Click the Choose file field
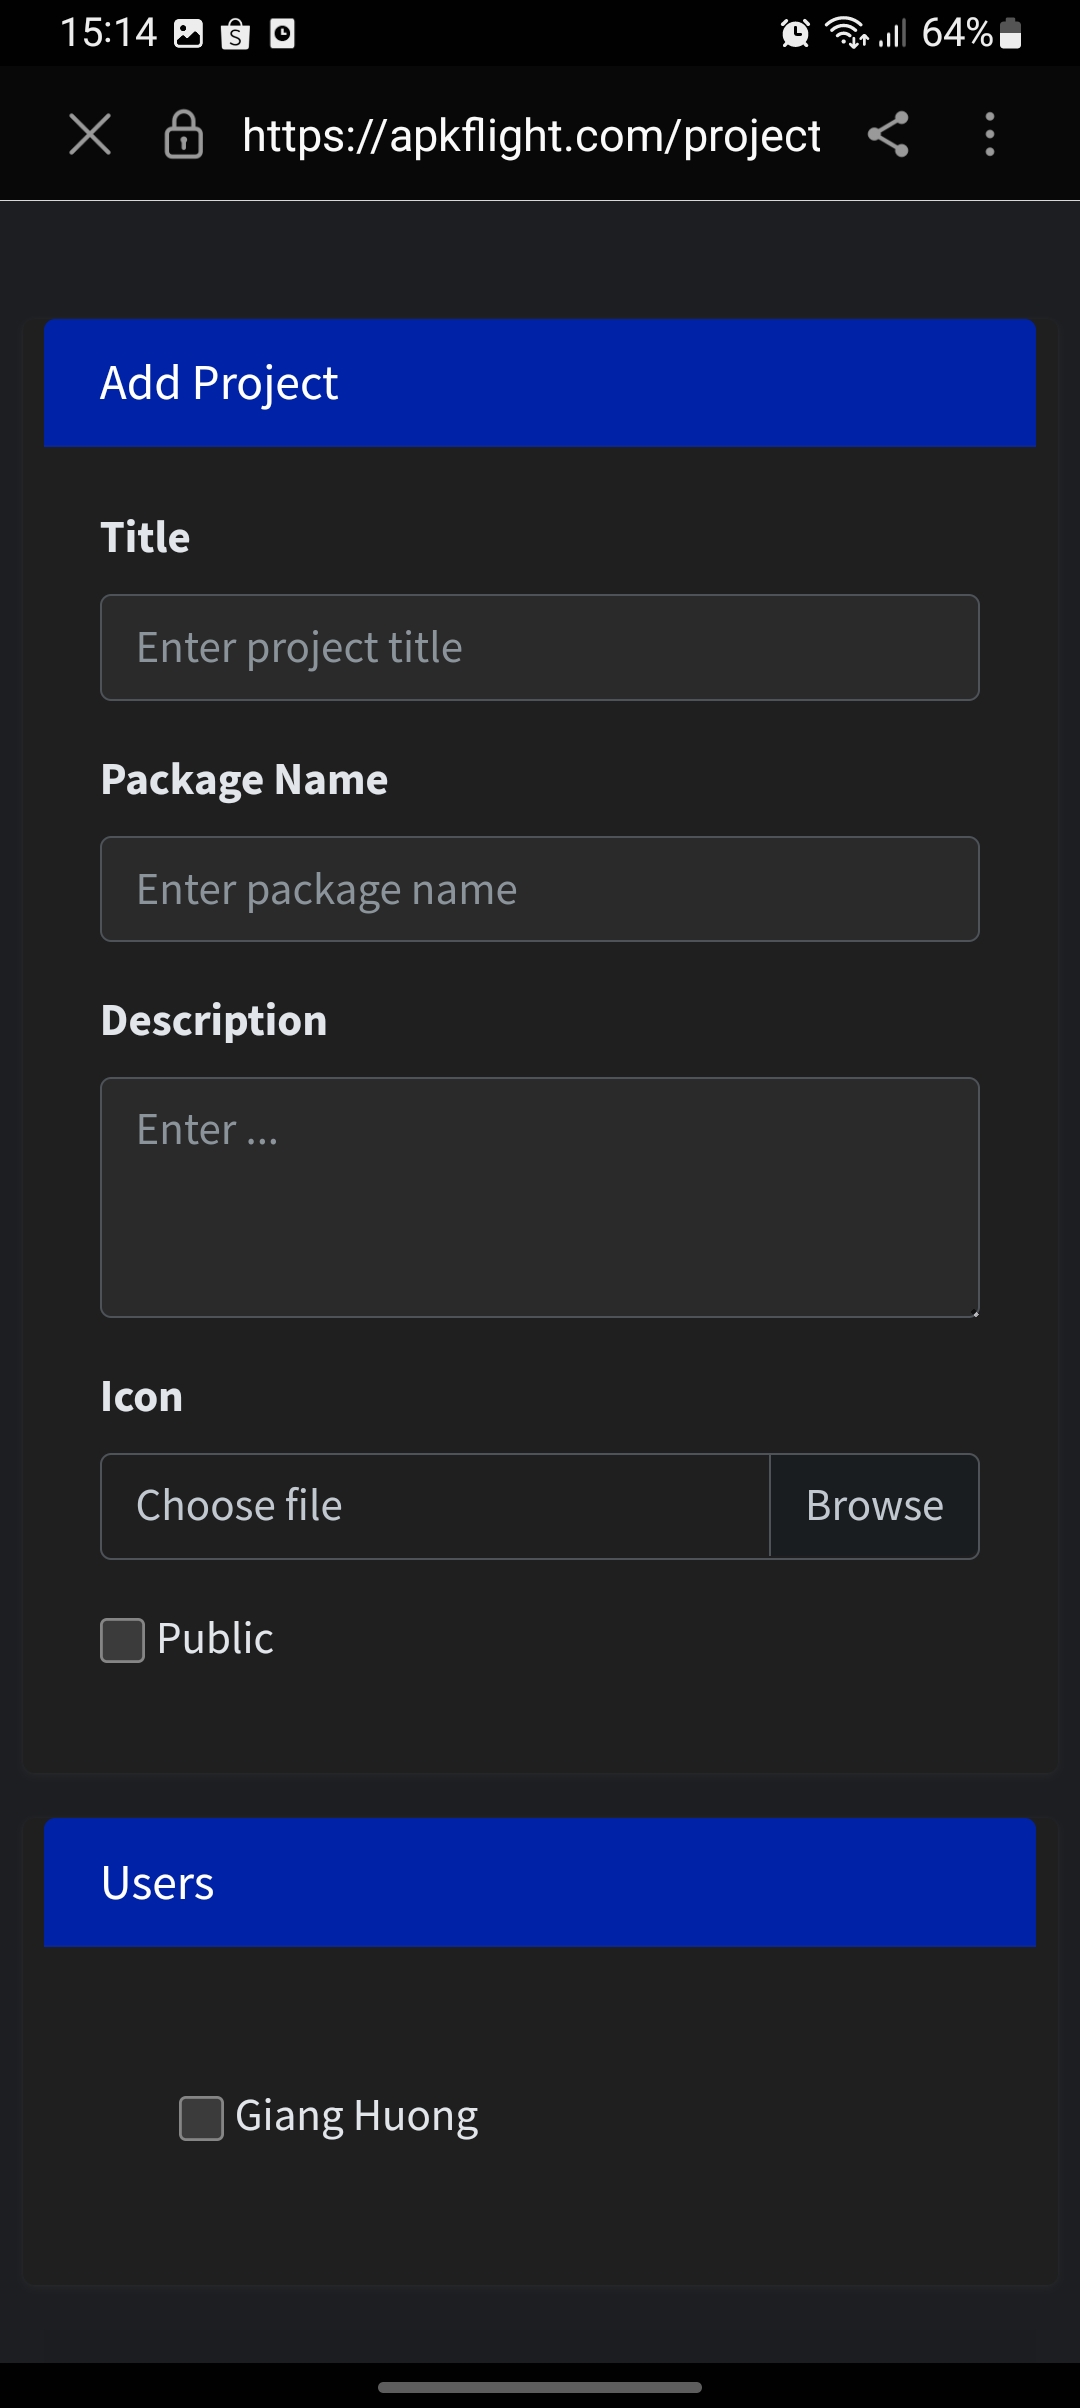This screenshot has height=2408, width=1080. [x=435, y=1506]
